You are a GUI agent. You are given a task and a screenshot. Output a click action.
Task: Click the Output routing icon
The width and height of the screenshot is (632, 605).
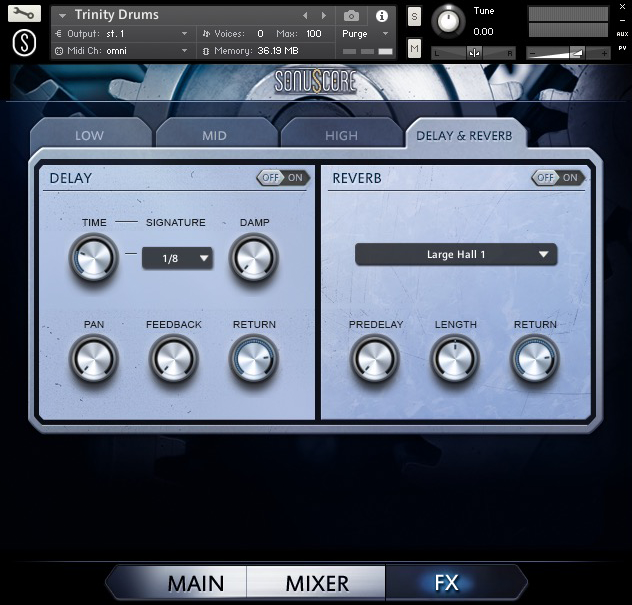point(58,34)
